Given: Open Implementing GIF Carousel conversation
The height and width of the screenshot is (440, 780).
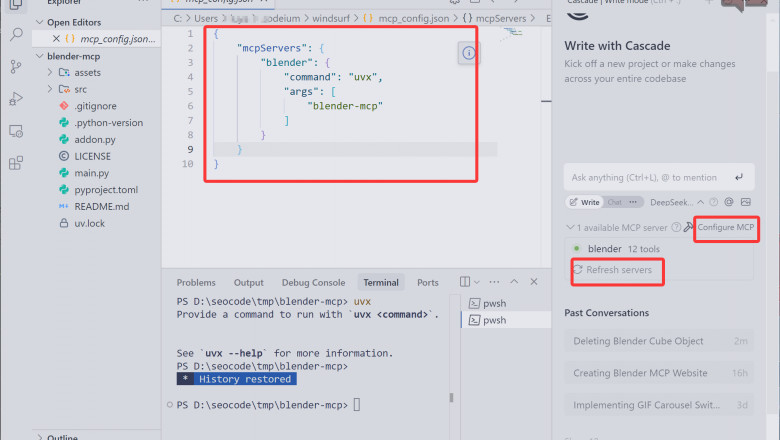Looking at the screenshot, I should (659, 405).
